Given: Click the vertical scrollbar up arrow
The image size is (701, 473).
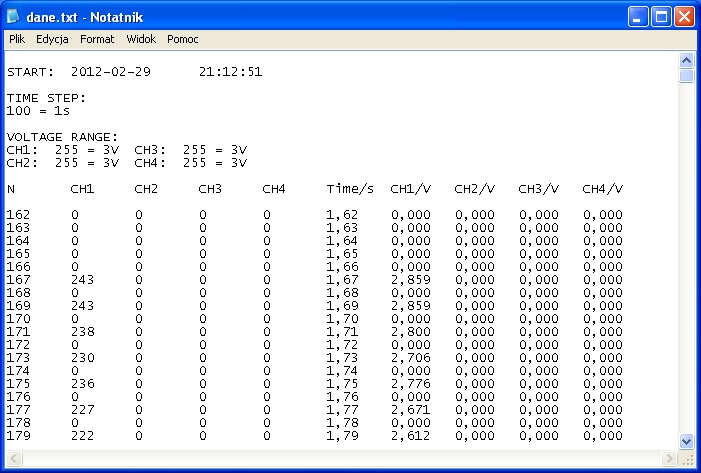Looking at the screenshot, I should pyautogui.click(x=686, y=60).
